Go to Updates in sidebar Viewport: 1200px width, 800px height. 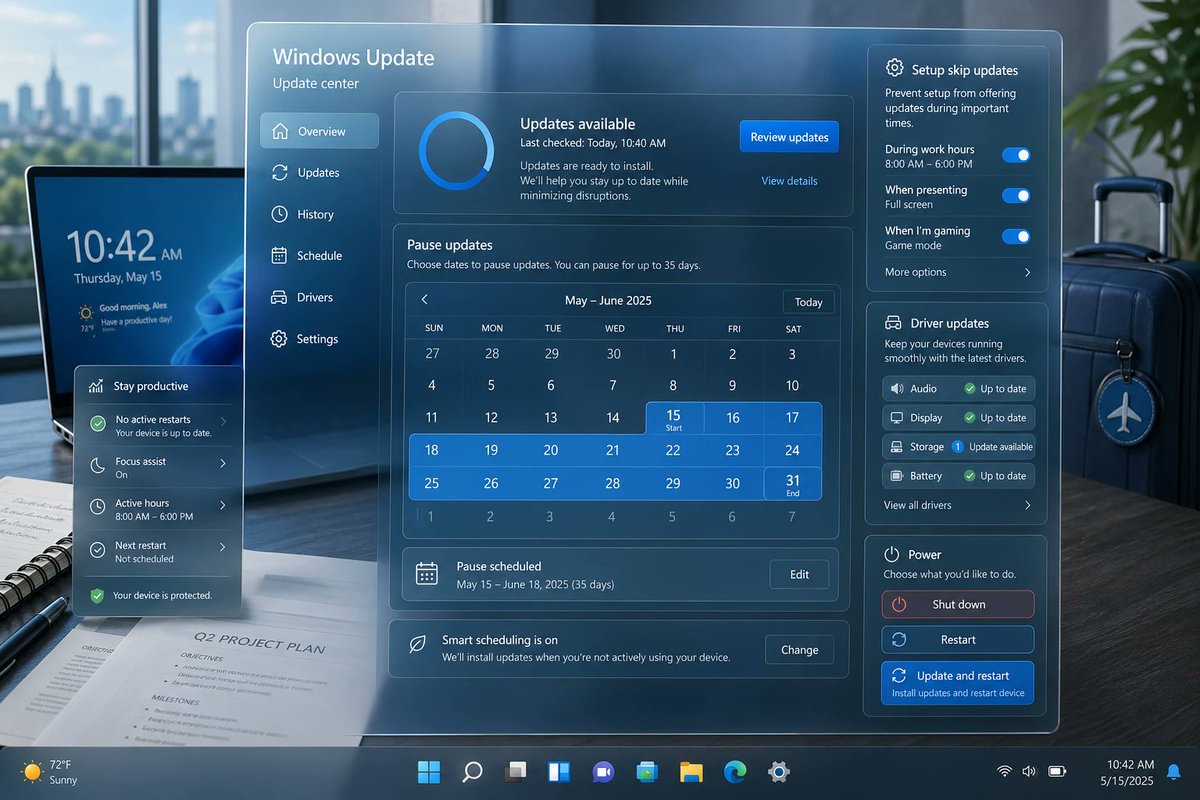tap(319, 173)
